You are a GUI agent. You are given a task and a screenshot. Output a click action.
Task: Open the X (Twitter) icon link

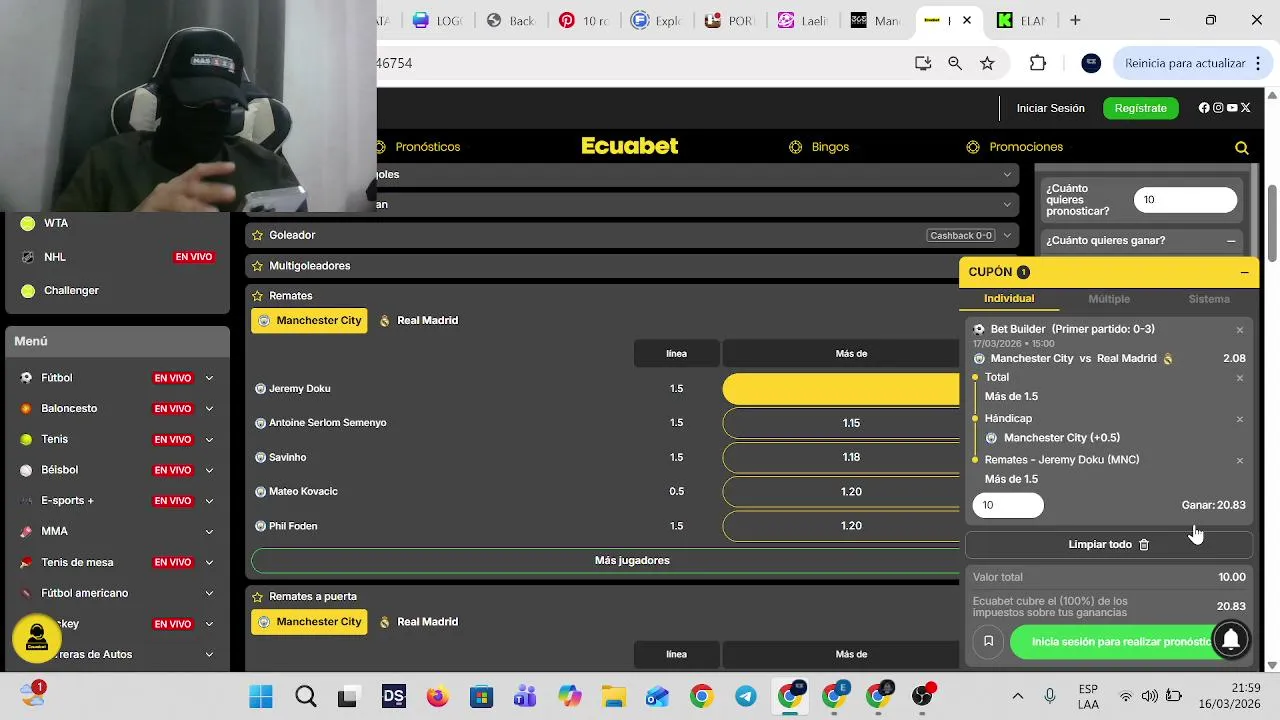(1245, 108)
